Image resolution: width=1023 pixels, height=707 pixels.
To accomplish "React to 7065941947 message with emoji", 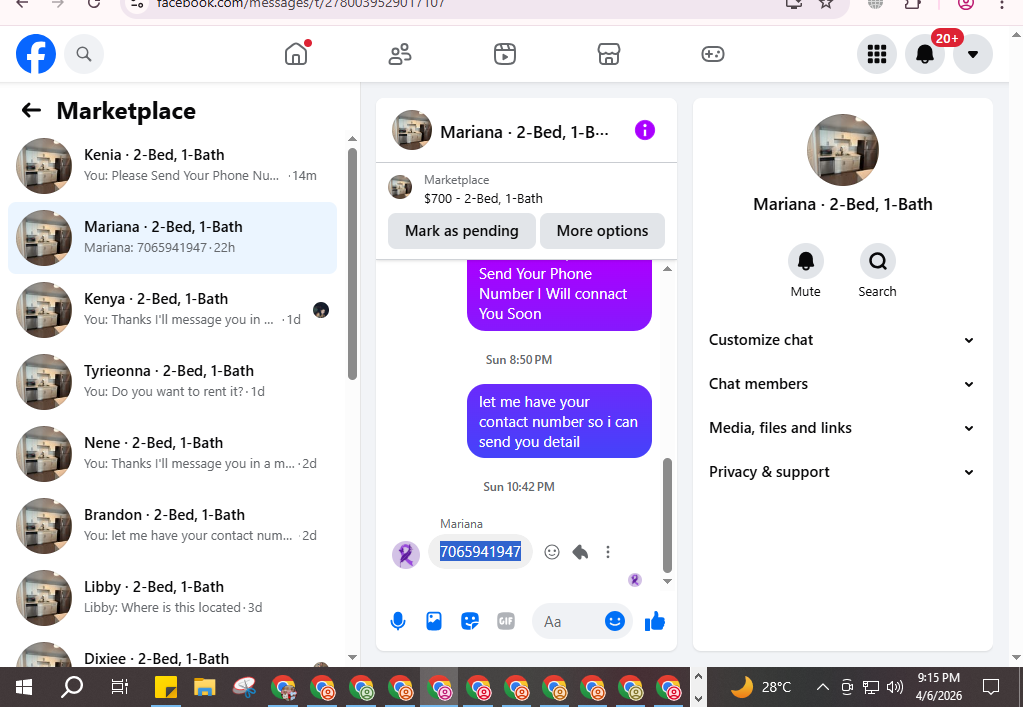I will coord(552,552).
